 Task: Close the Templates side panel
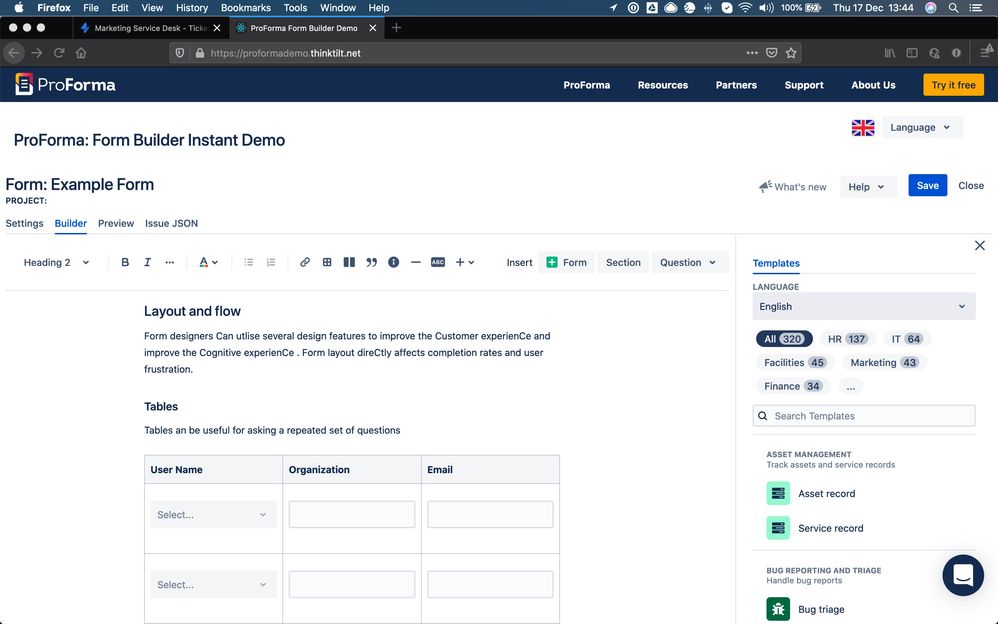click(980, 246)
